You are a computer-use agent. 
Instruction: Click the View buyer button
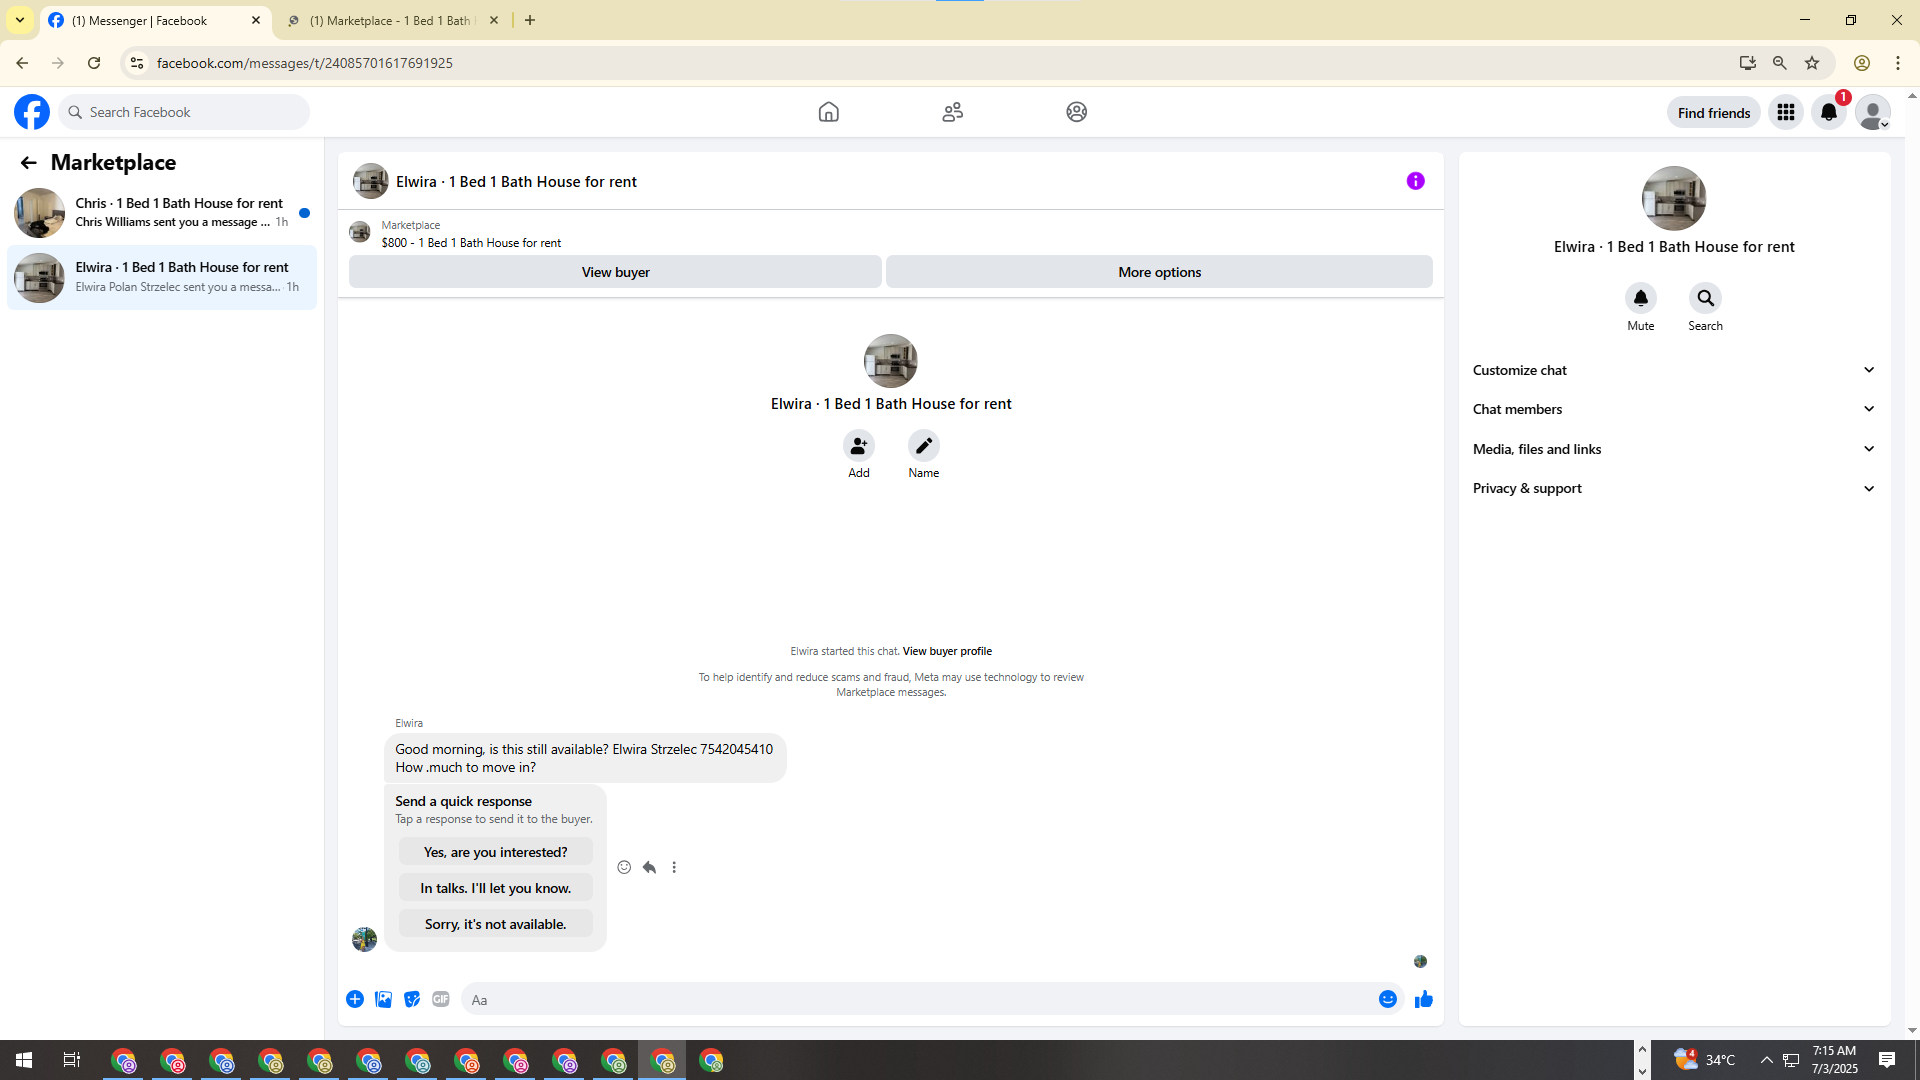coord(615,272)
